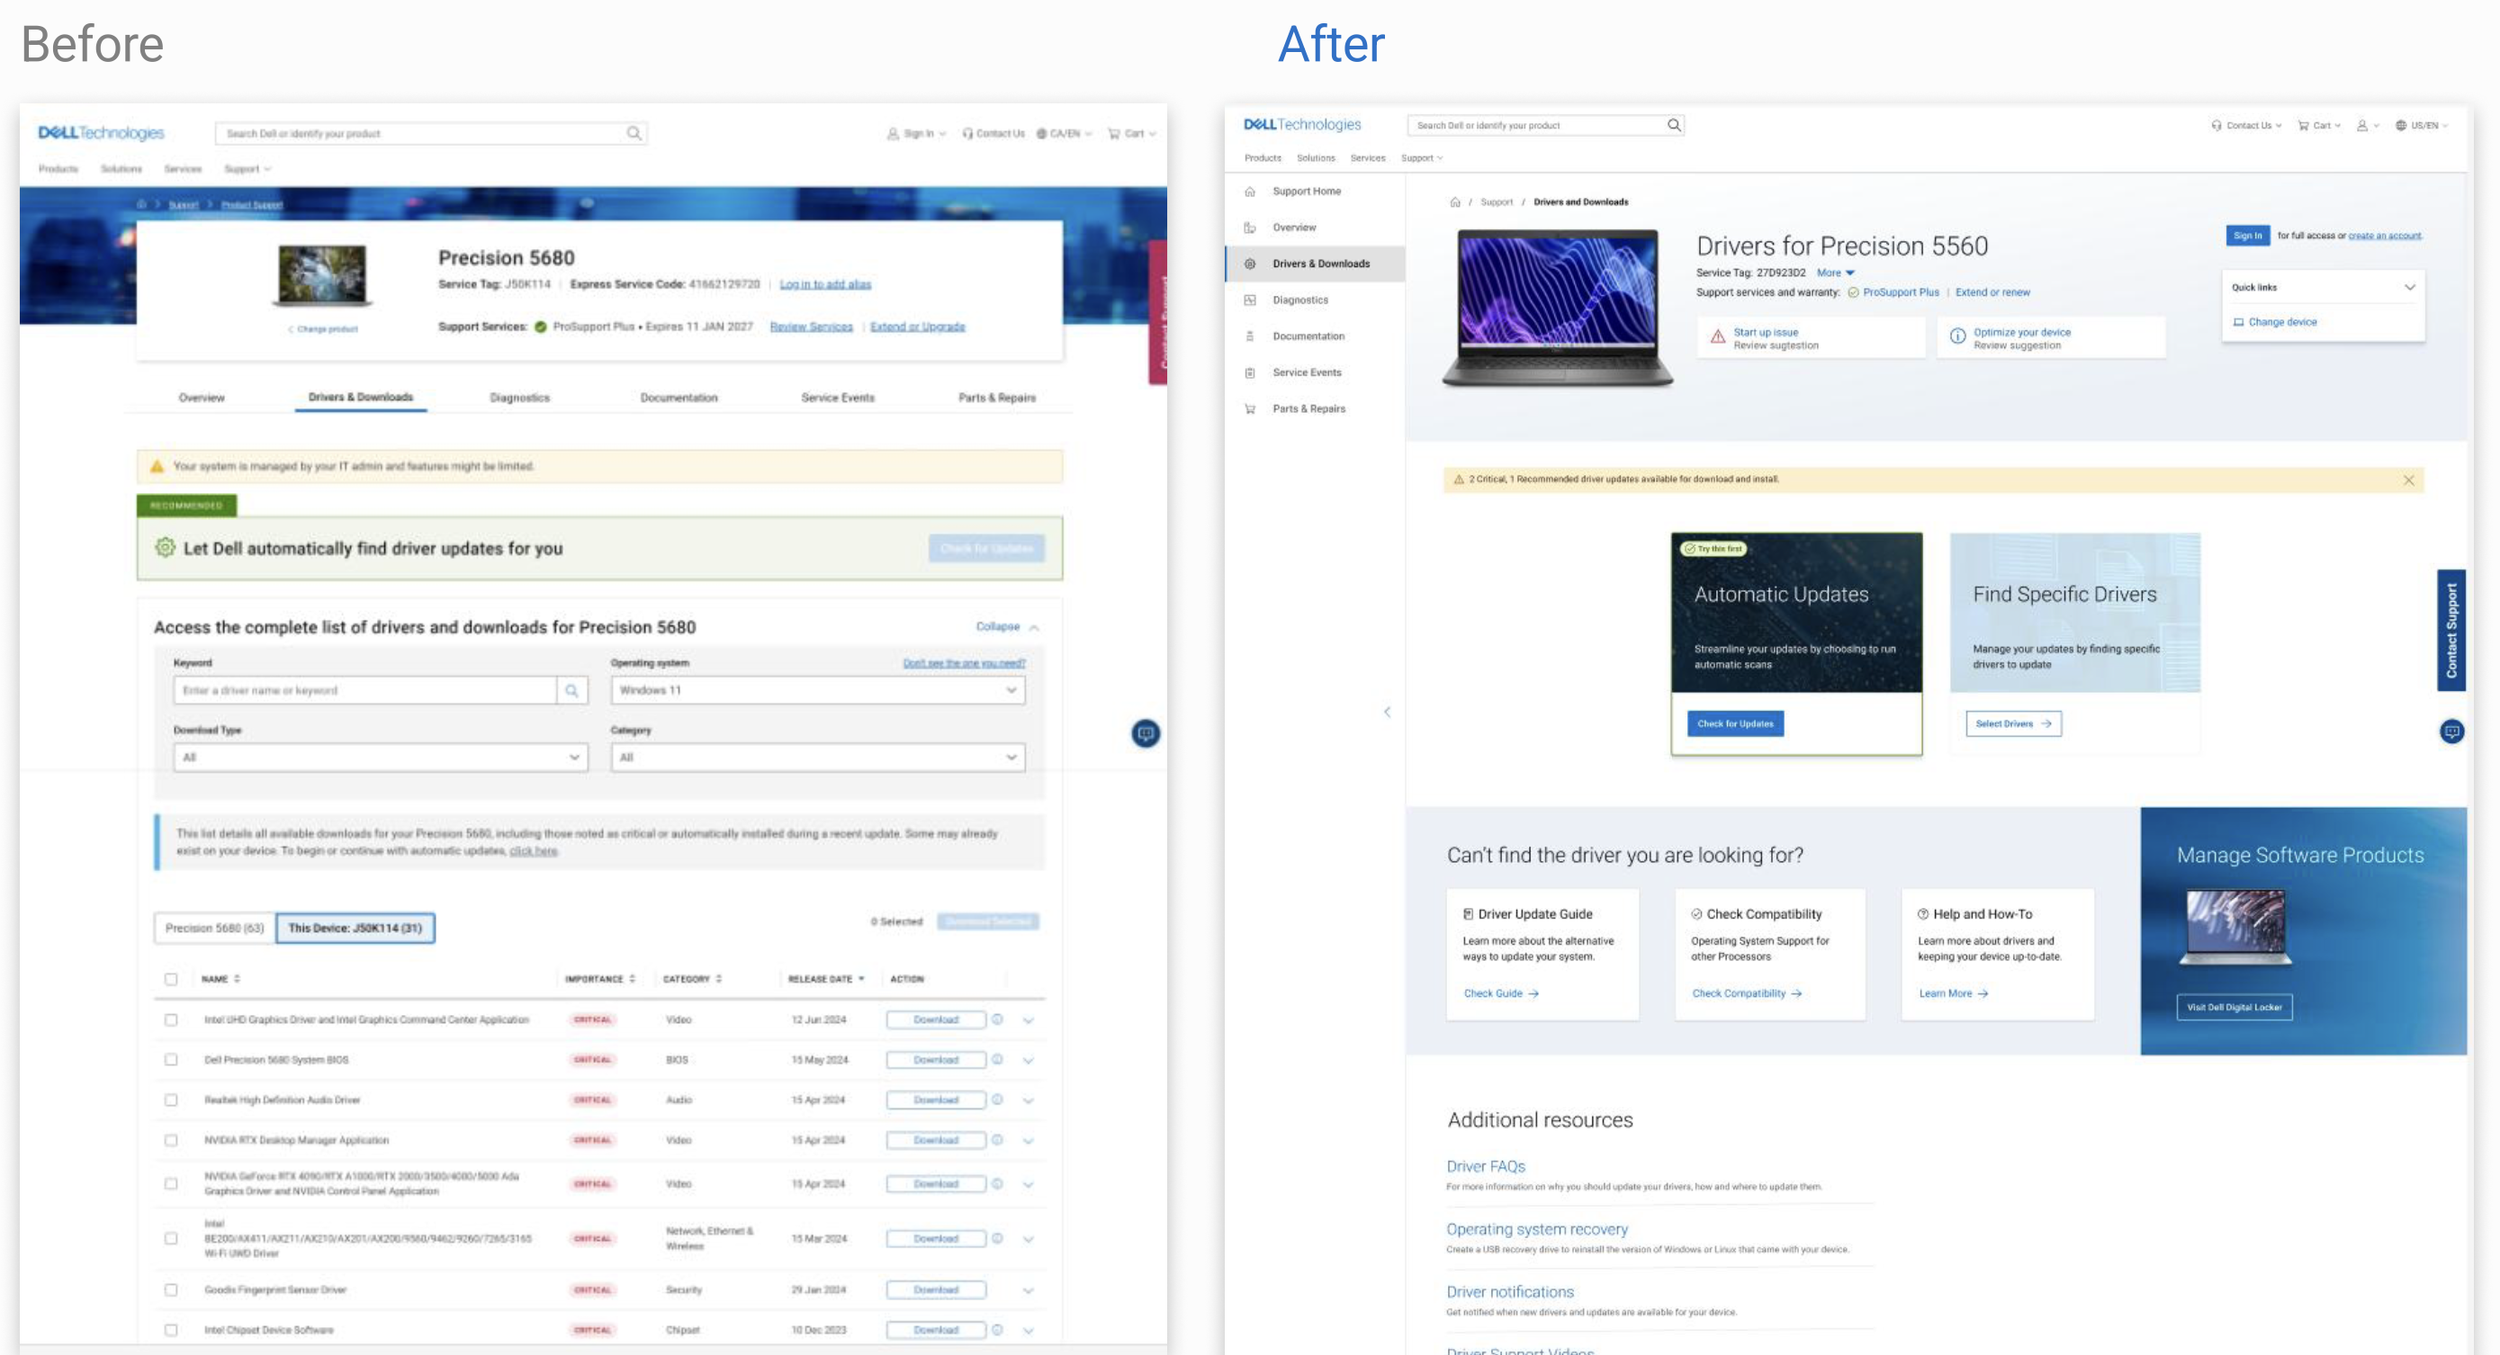
Task: Open the Download Type dropdown
Action: coord(380,757)
